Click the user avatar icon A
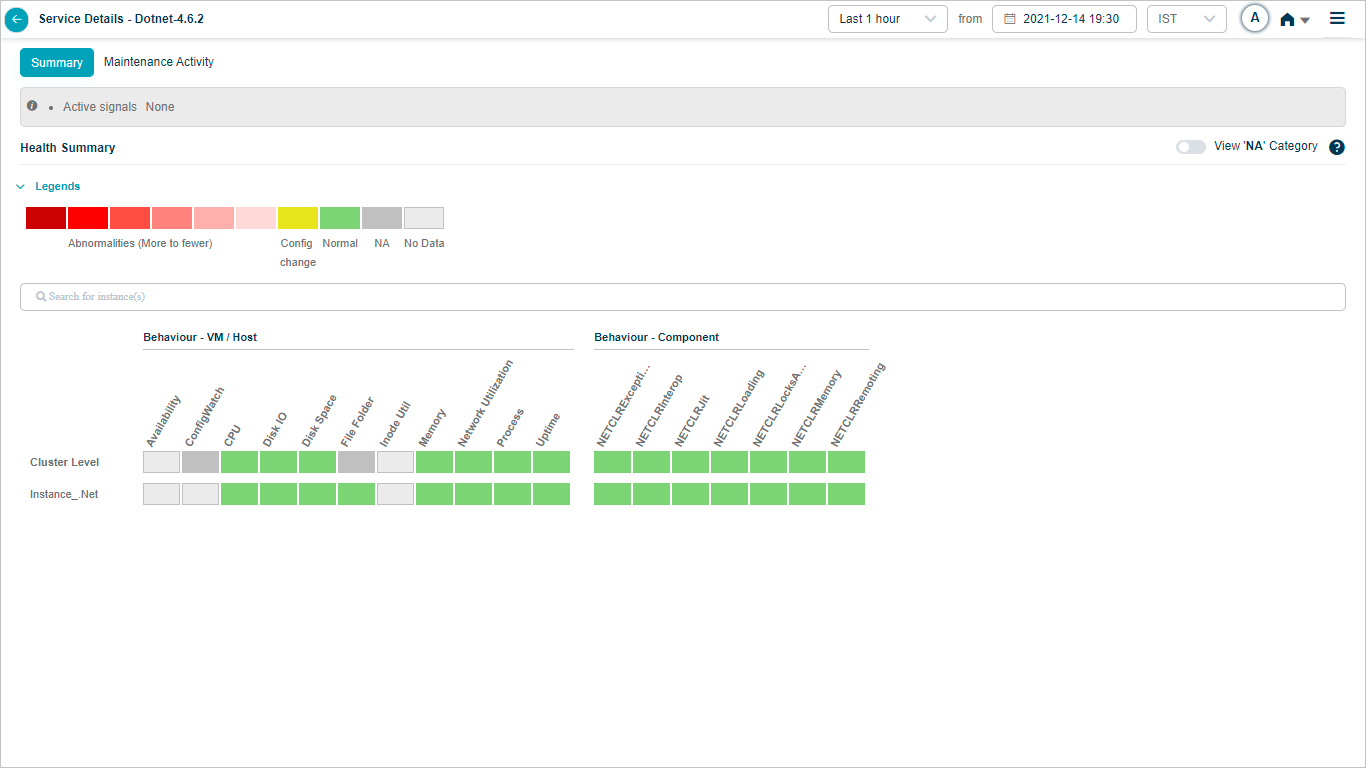This screenshot has height=768, width=1366. (x=1255, y=19)
